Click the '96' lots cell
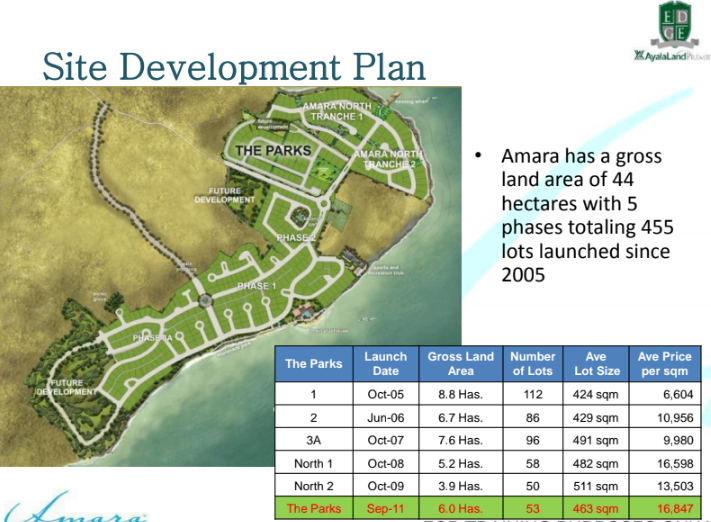The height and width of the screenshot is (522, 711). 533,440
